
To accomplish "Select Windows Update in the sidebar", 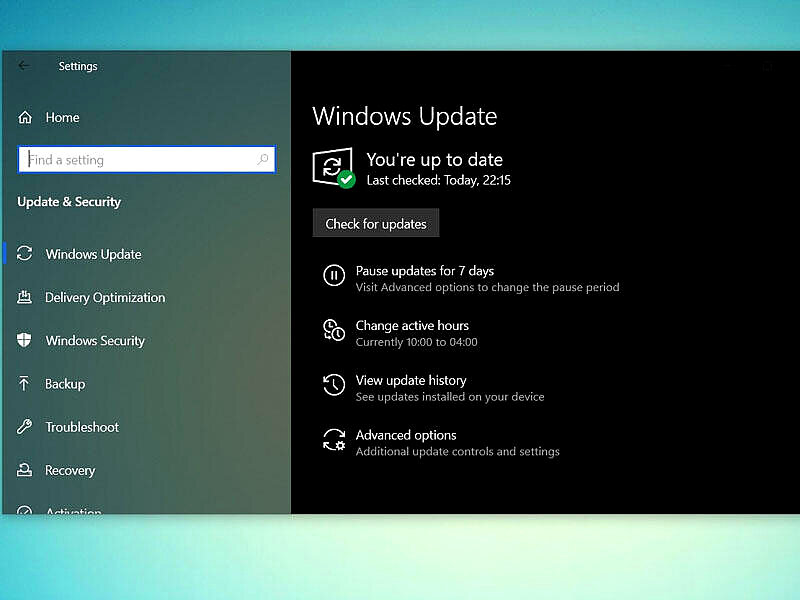I will coord(93,255).
